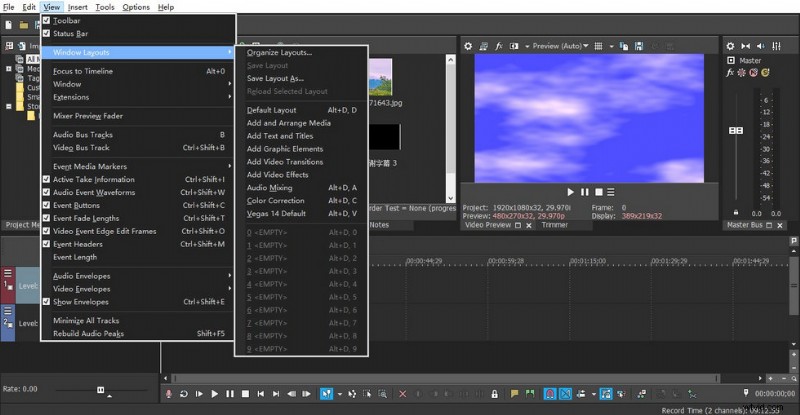Viewport: 800px width, 415px height.
Task: Click the red delete X icon
Action: tap(403, 394)
